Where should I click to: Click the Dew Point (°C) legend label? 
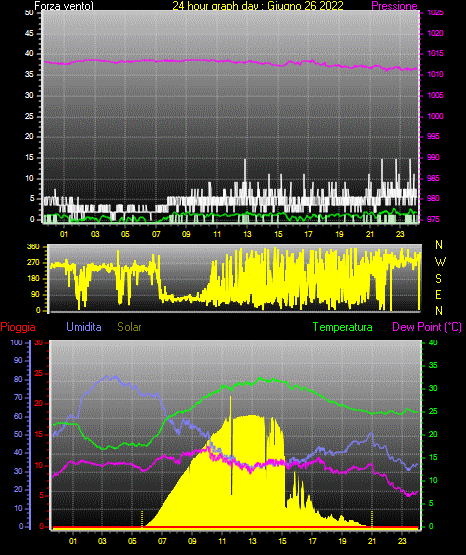427,327
